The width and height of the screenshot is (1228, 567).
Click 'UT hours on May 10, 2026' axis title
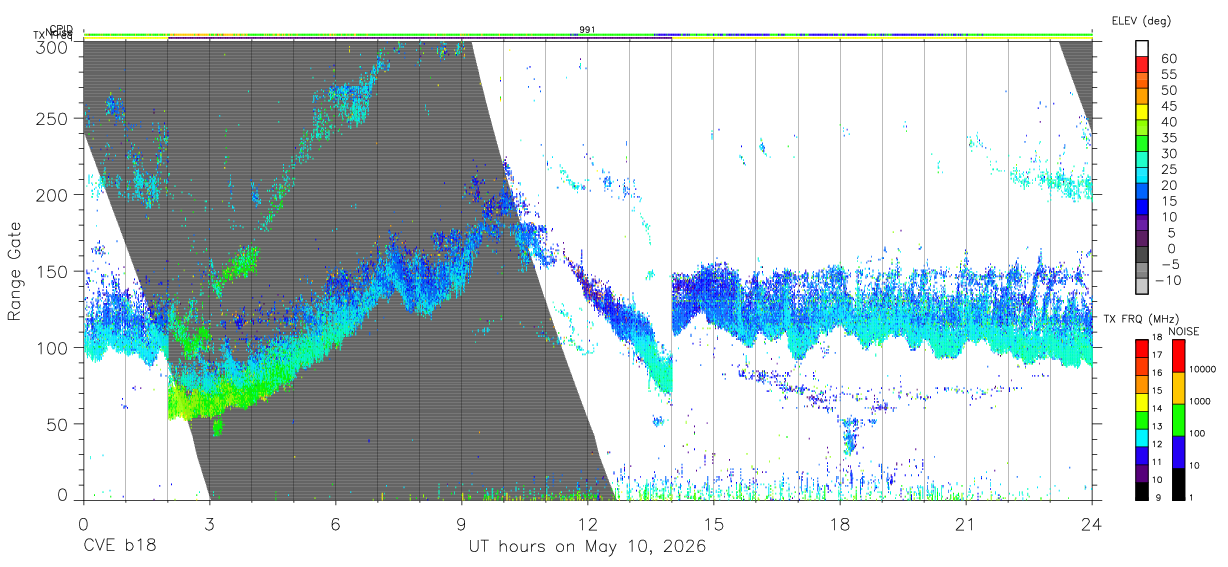coord(588,547)
